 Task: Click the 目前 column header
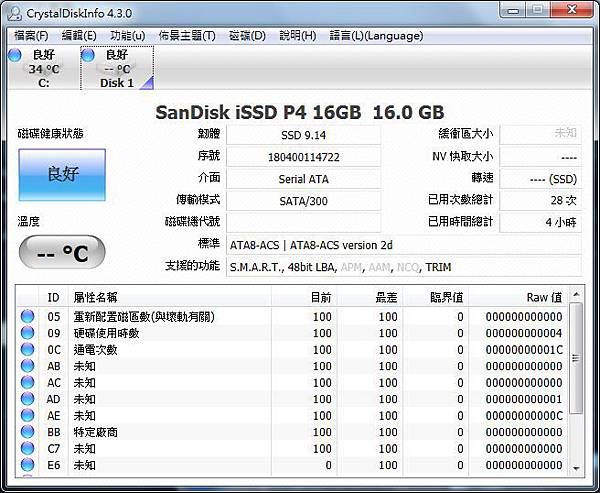[304, 297]
